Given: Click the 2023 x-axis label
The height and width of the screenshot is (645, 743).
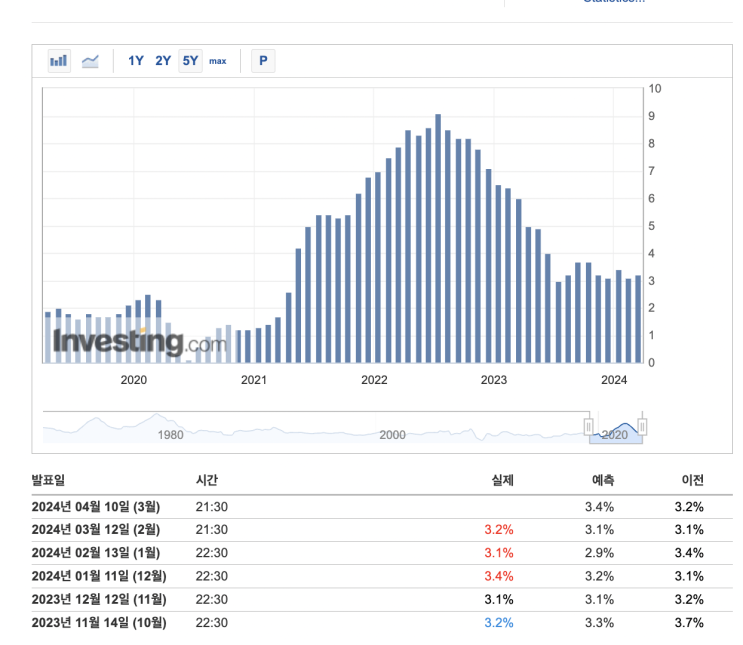Looking at the screenshot, I should coord(494,380).
